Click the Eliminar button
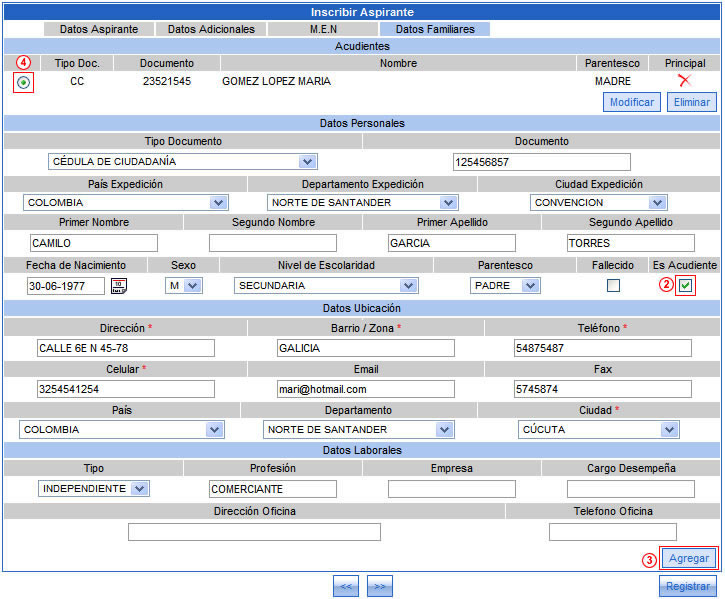725x599 pixels. coord(691,102)
